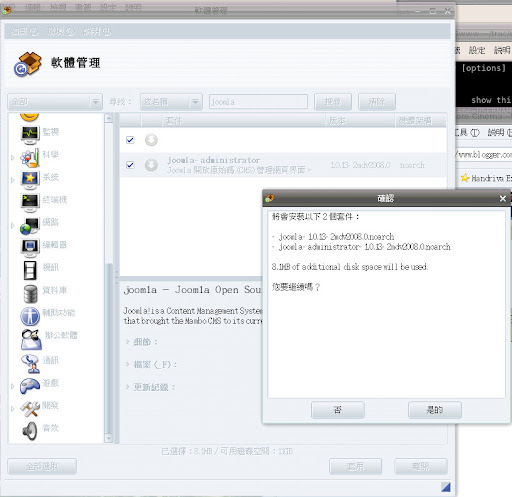Click the "joomla - Joomla Open Sou" heading
The image size is (512, 497).
point(192,290)
